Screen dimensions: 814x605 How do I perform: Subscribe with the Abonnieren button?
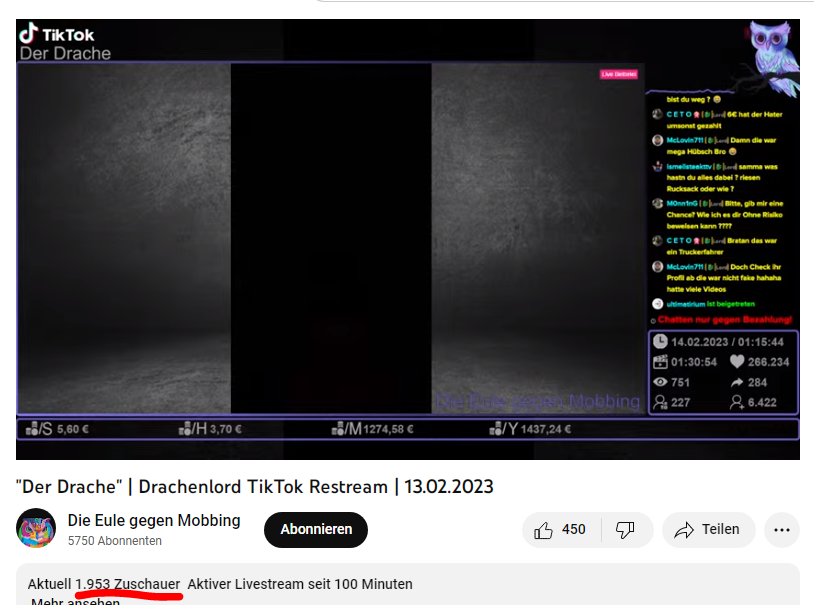[316, 530]
